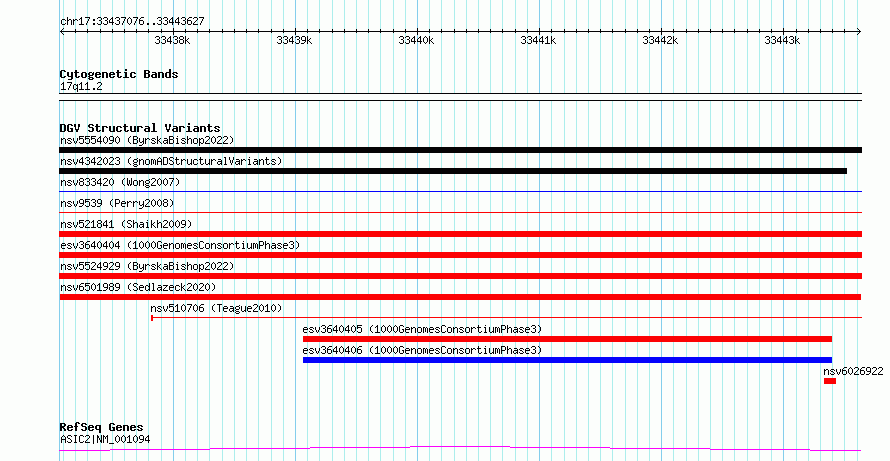Click the nsv5524929 (ByrskaBishop2022) label
890x461 pixels.
147,266
